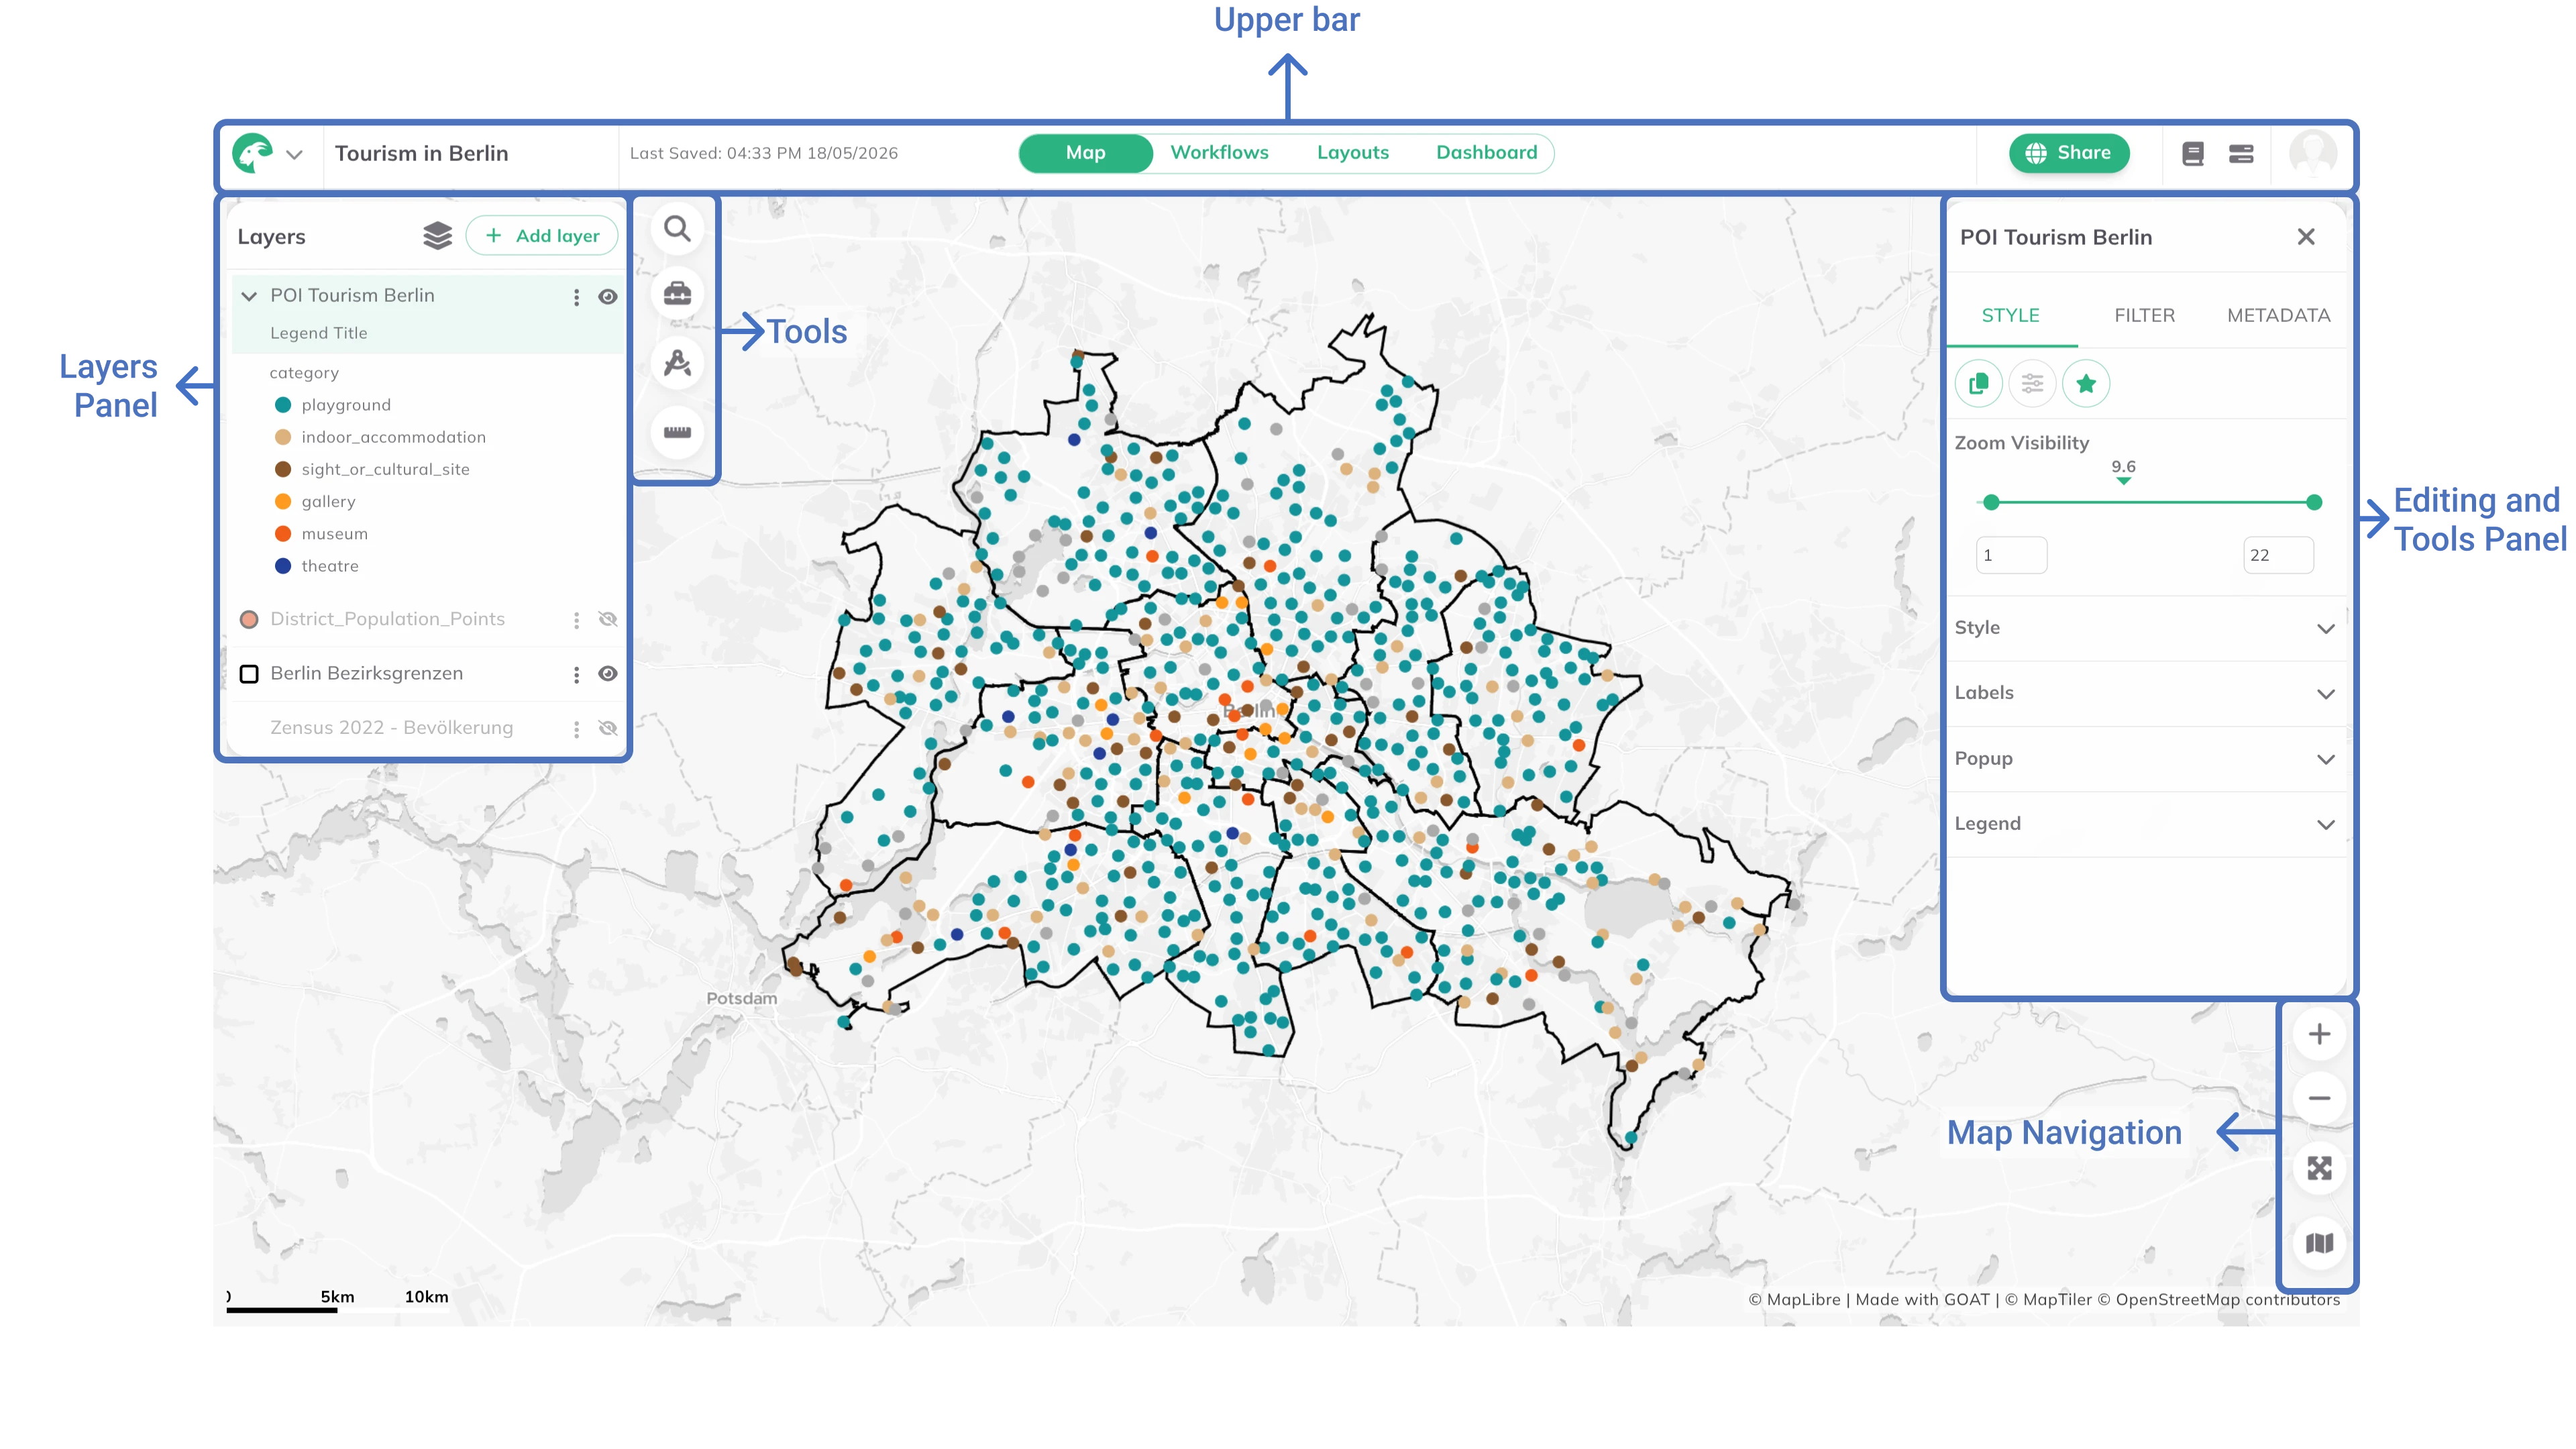
Task: Toggle fullscreen map view
Action: 2319,1169
